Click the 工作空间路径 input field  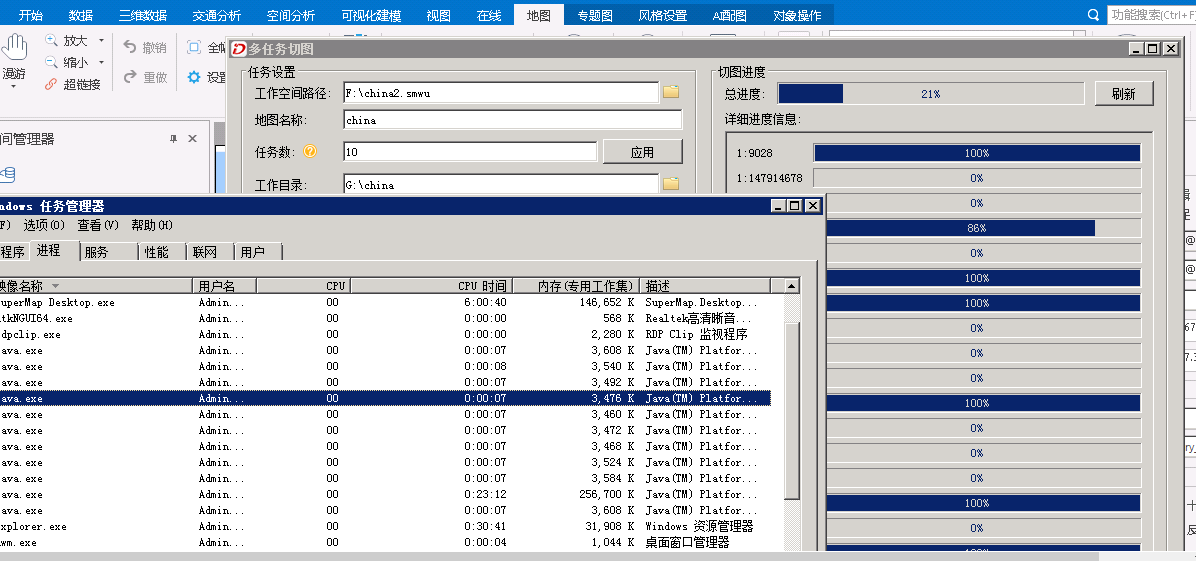(500, 93)
